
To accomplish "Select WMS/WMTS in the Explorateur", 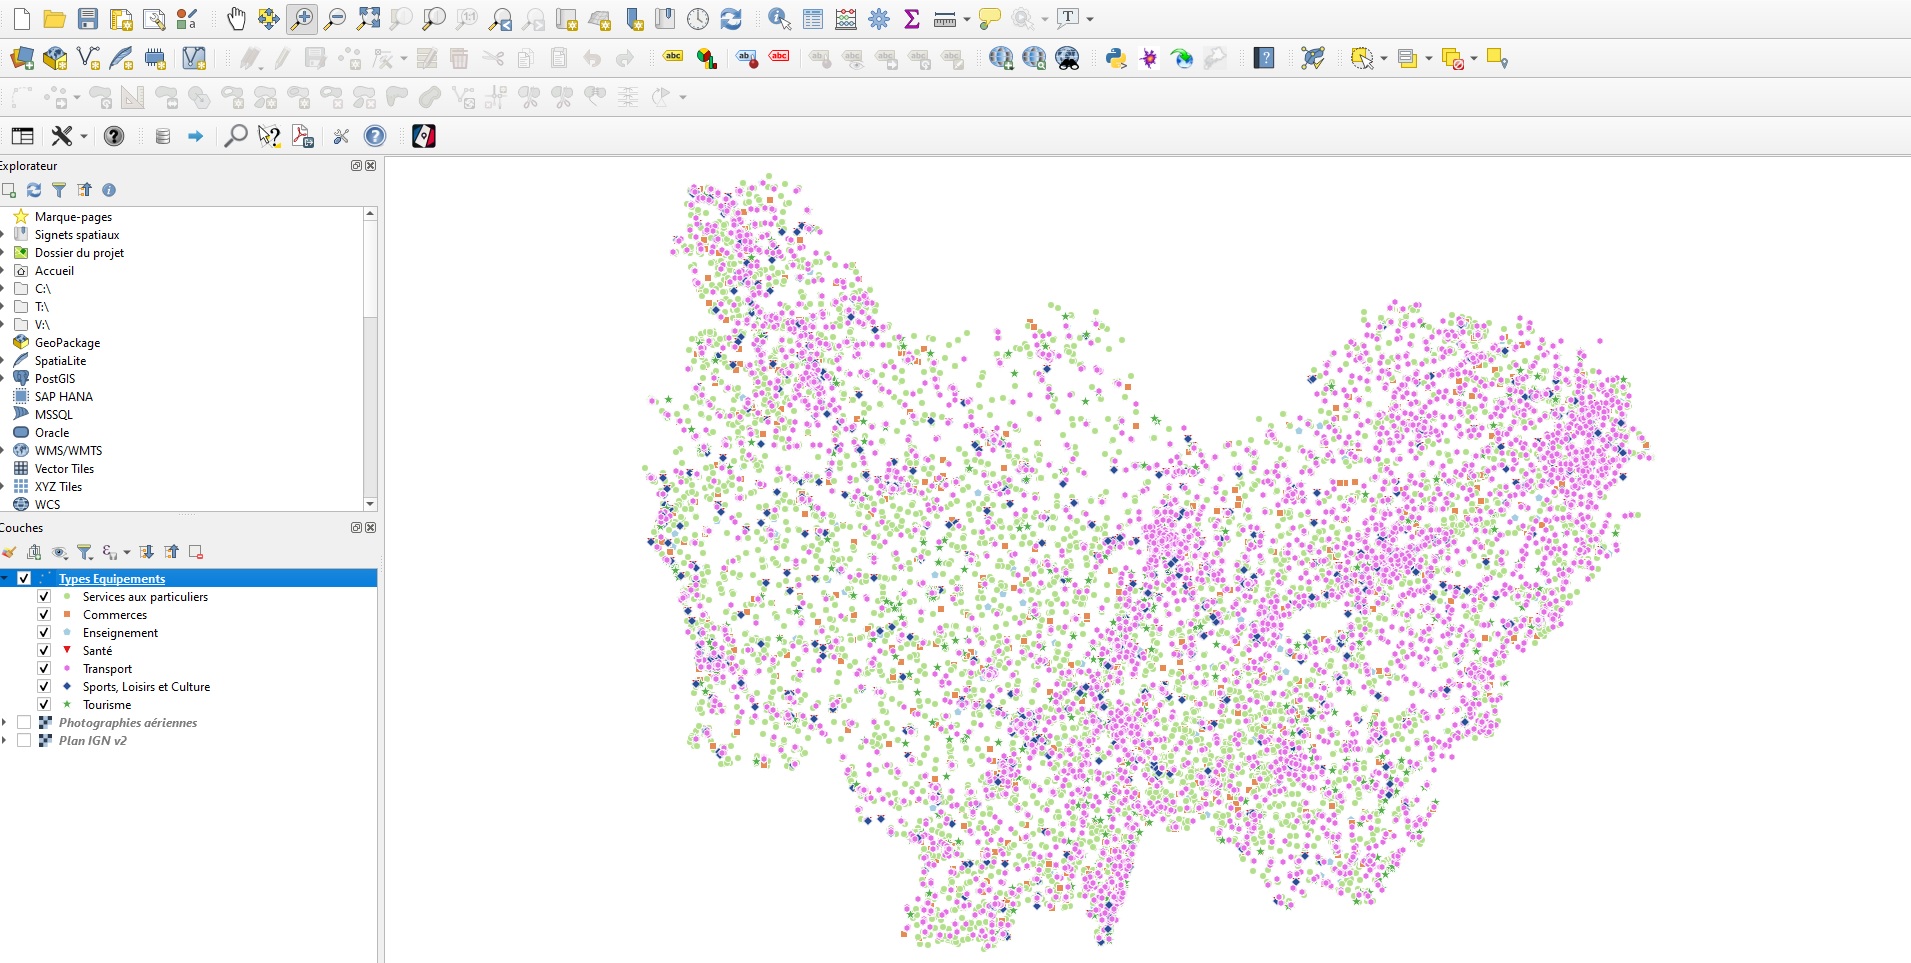I will click(x=68, y=450).
